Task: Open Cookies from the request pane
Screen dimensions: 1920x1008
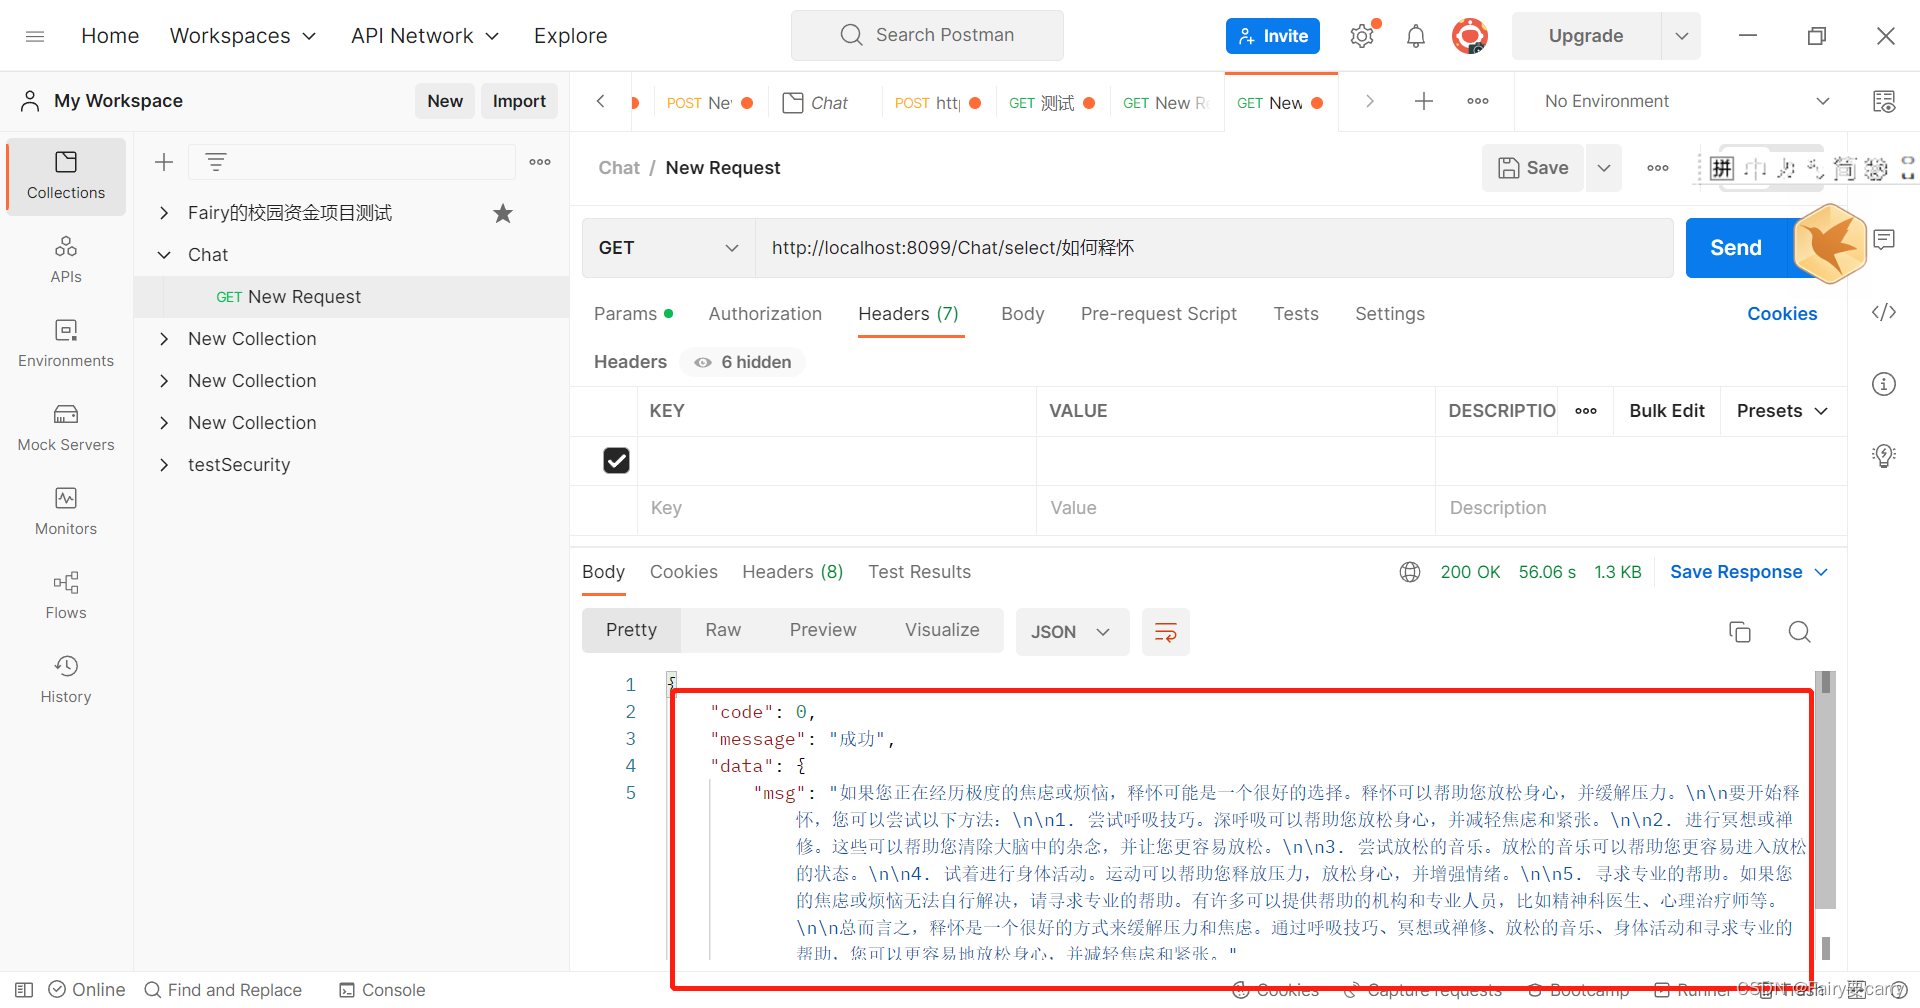Action: click(x=1782, y=314)
